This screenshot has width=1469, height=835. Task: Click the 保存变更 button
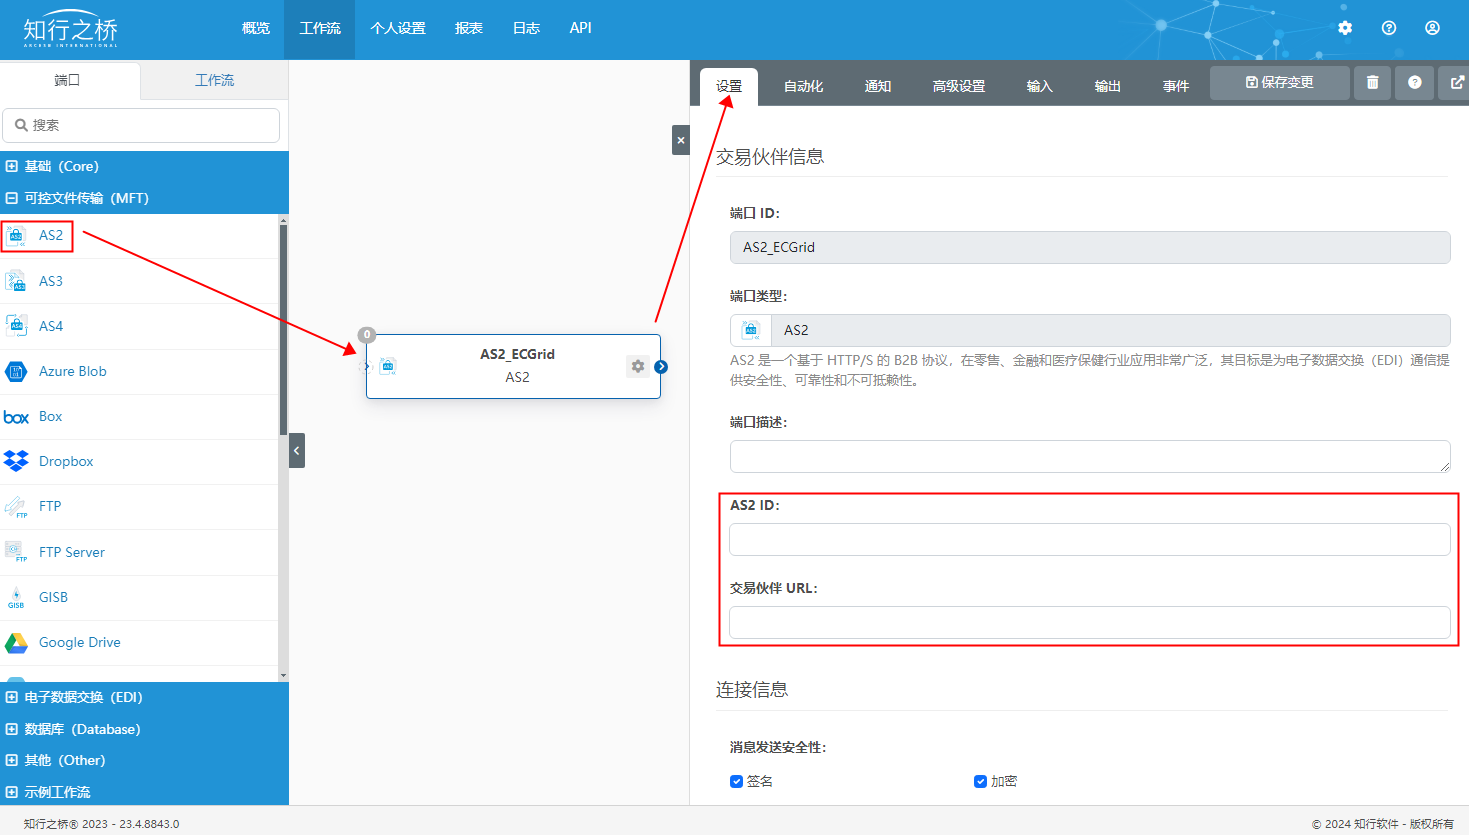click(1279, 83)
